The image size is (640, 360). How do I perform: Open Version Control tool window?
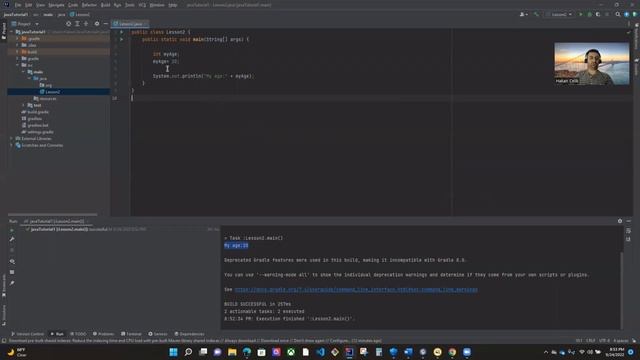pyautogui.click(x=27, y=334)
